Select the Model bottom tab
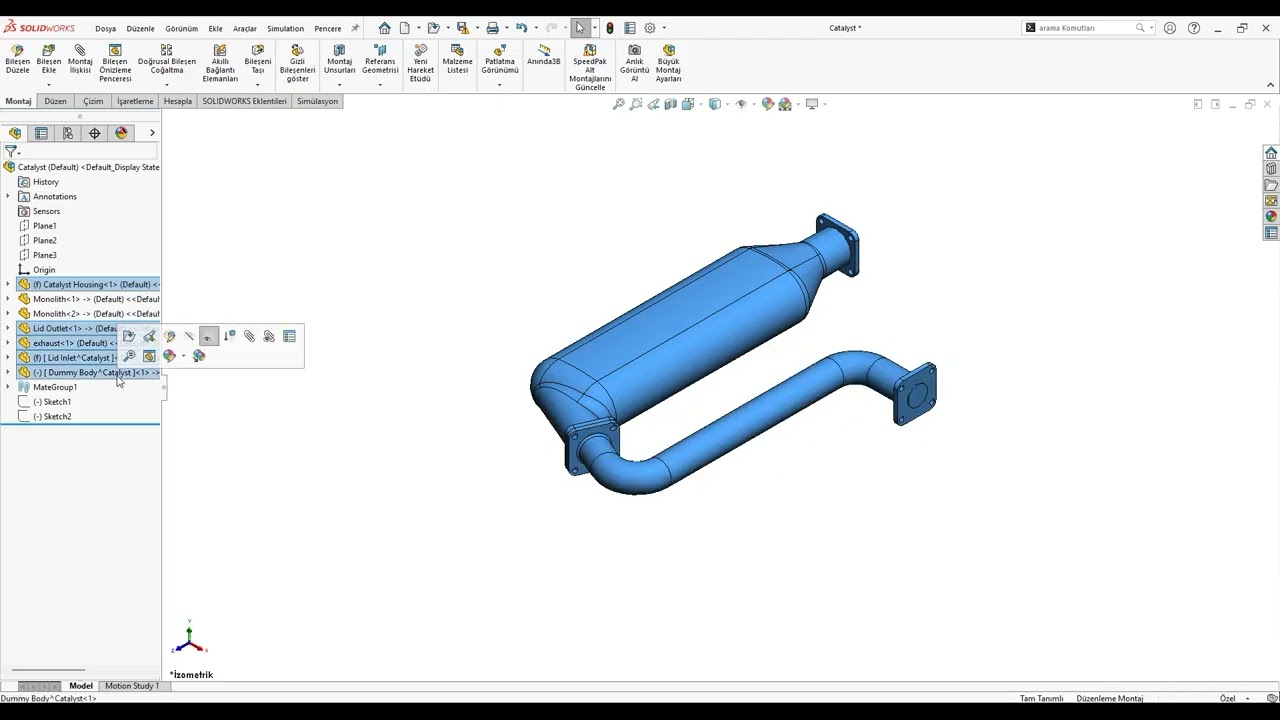This screenshot has height=720, width=1280. click(x=81, y=686)
